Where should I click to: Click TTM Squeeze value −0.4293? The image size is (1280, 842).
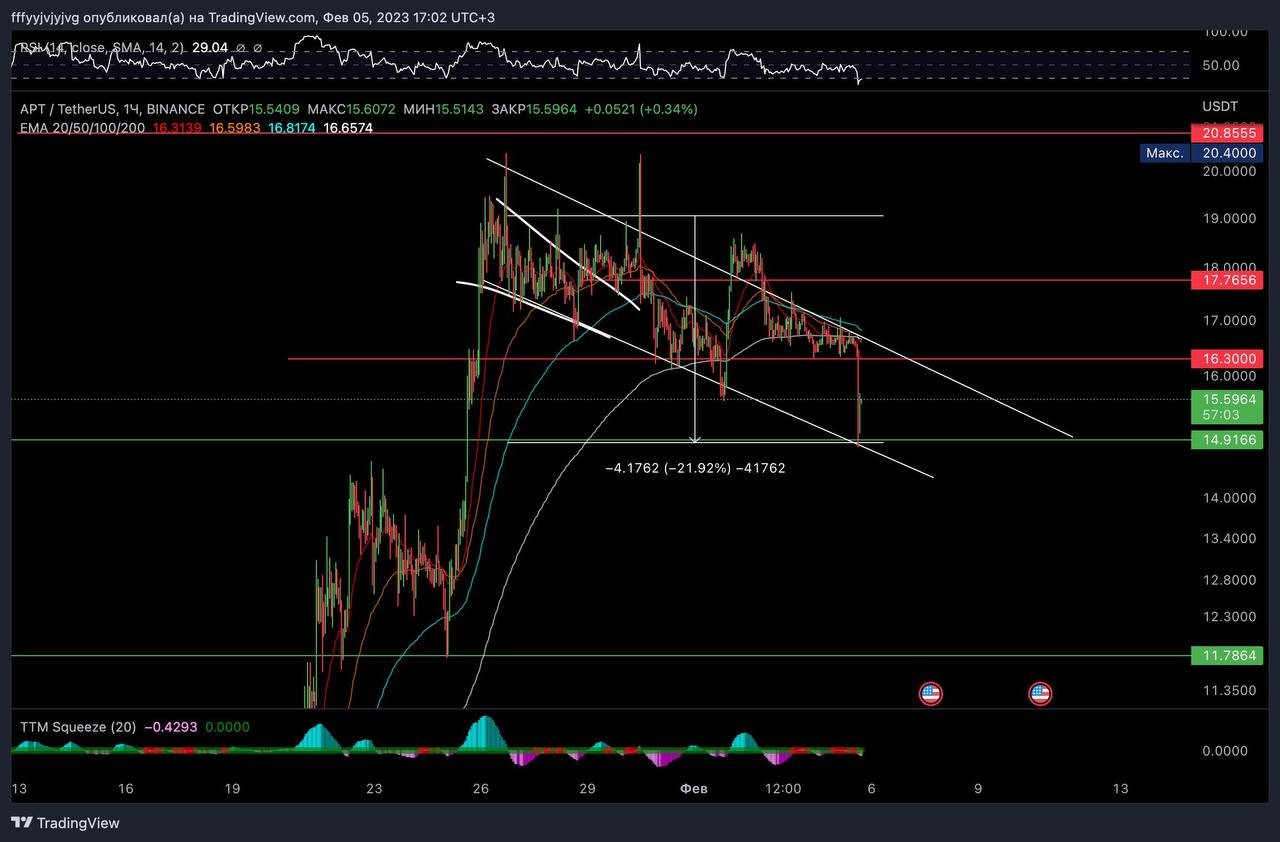coord(172,727)
